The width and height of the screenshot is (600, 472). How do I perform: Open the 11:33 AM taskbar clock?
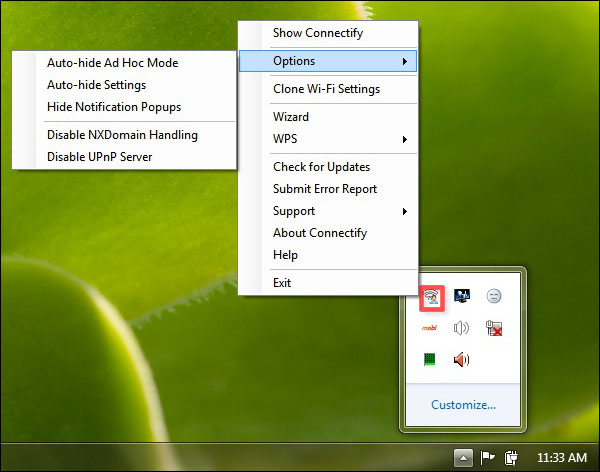[x=562, y=458]
